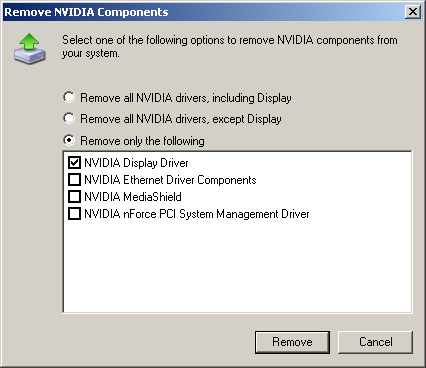Enable NVIDIA nForce PCI System Management Driver
The width and height of the screenshot is (426, 368).
pyautogui.click(x=74, y=214)
